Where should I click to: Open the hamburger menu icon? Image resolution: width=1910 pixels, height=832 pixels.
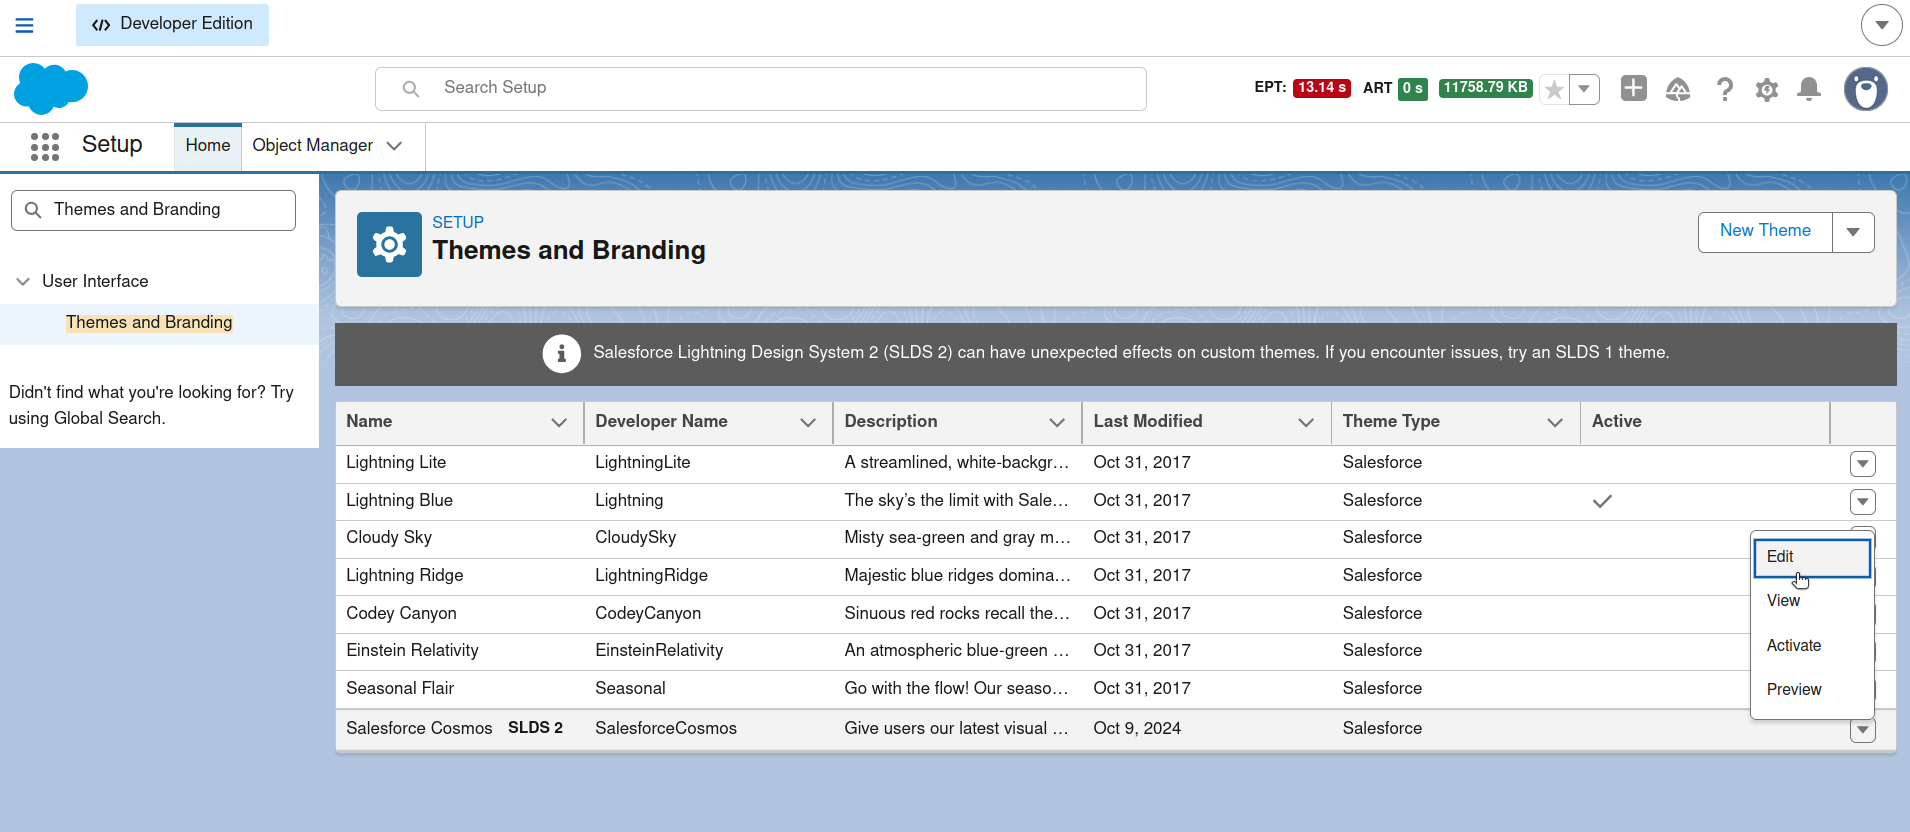tap(25, 25)
